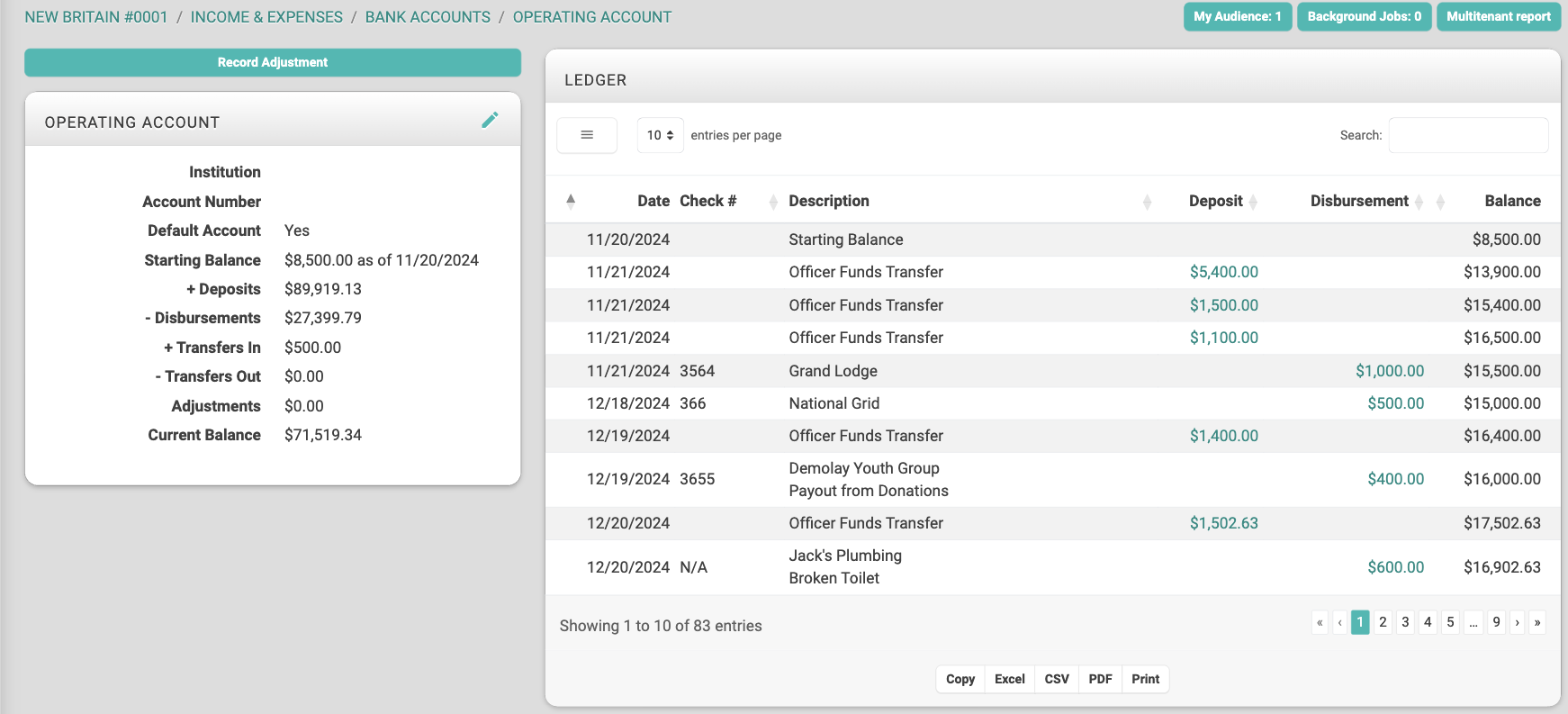The image size is (1568, 714).
Task: Click the LEDGER panel title
Action: tap(596, 80)
